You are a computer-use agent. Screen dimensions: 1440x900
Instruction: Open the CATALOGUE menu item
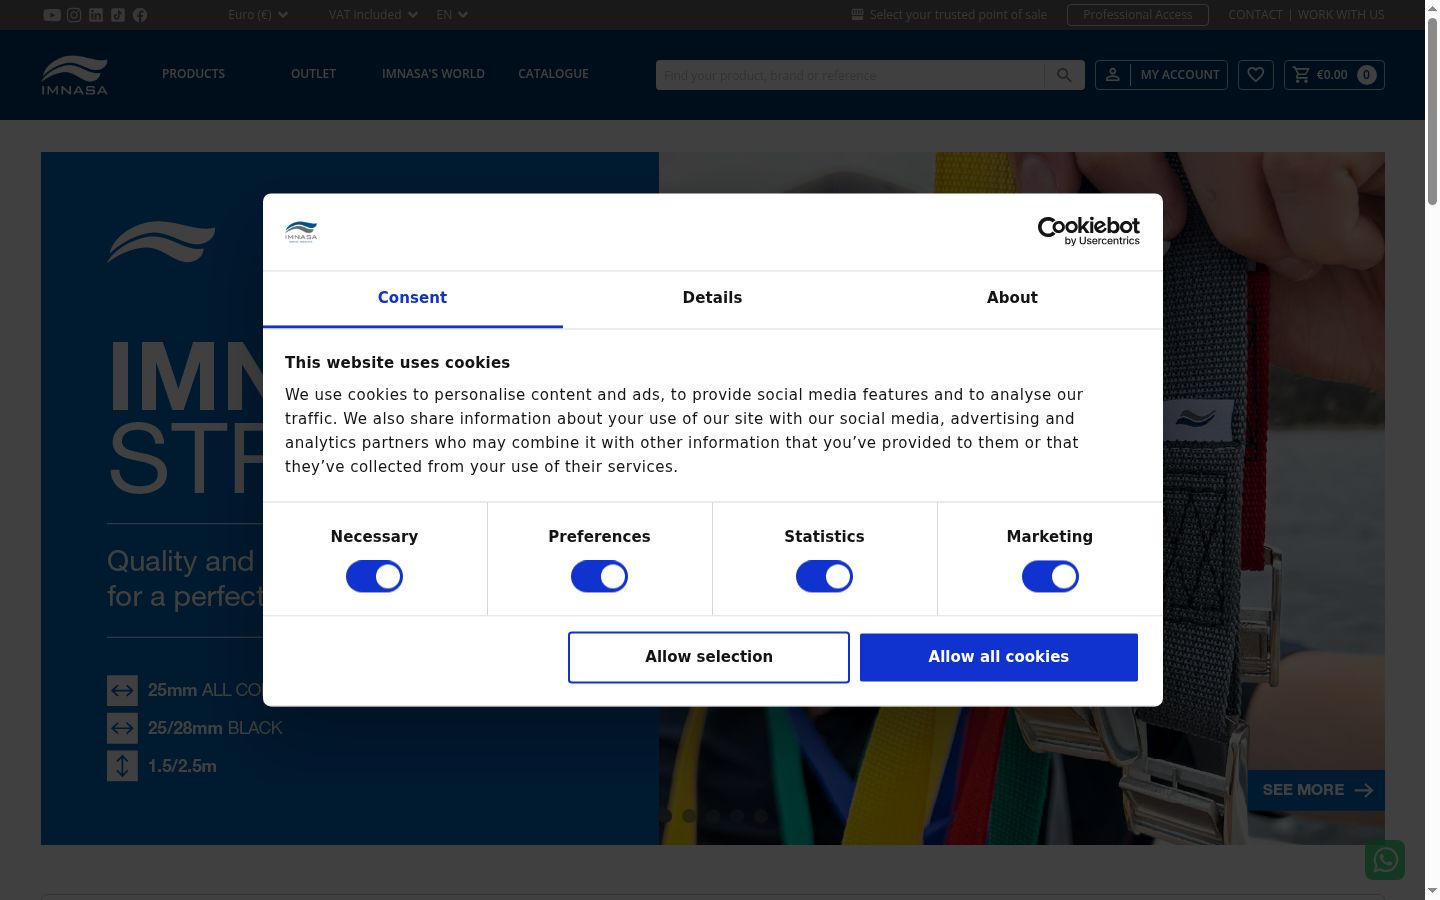553,74
